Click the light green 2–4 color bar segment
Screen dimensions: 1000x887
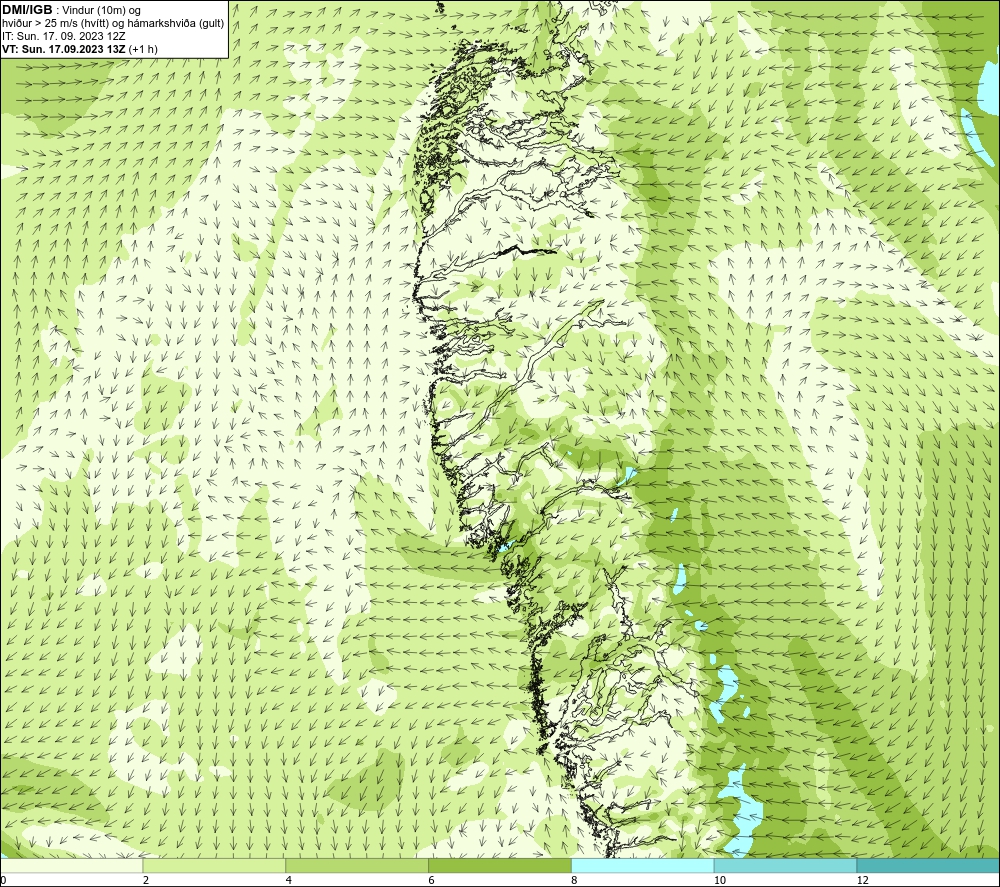(214, 865)
